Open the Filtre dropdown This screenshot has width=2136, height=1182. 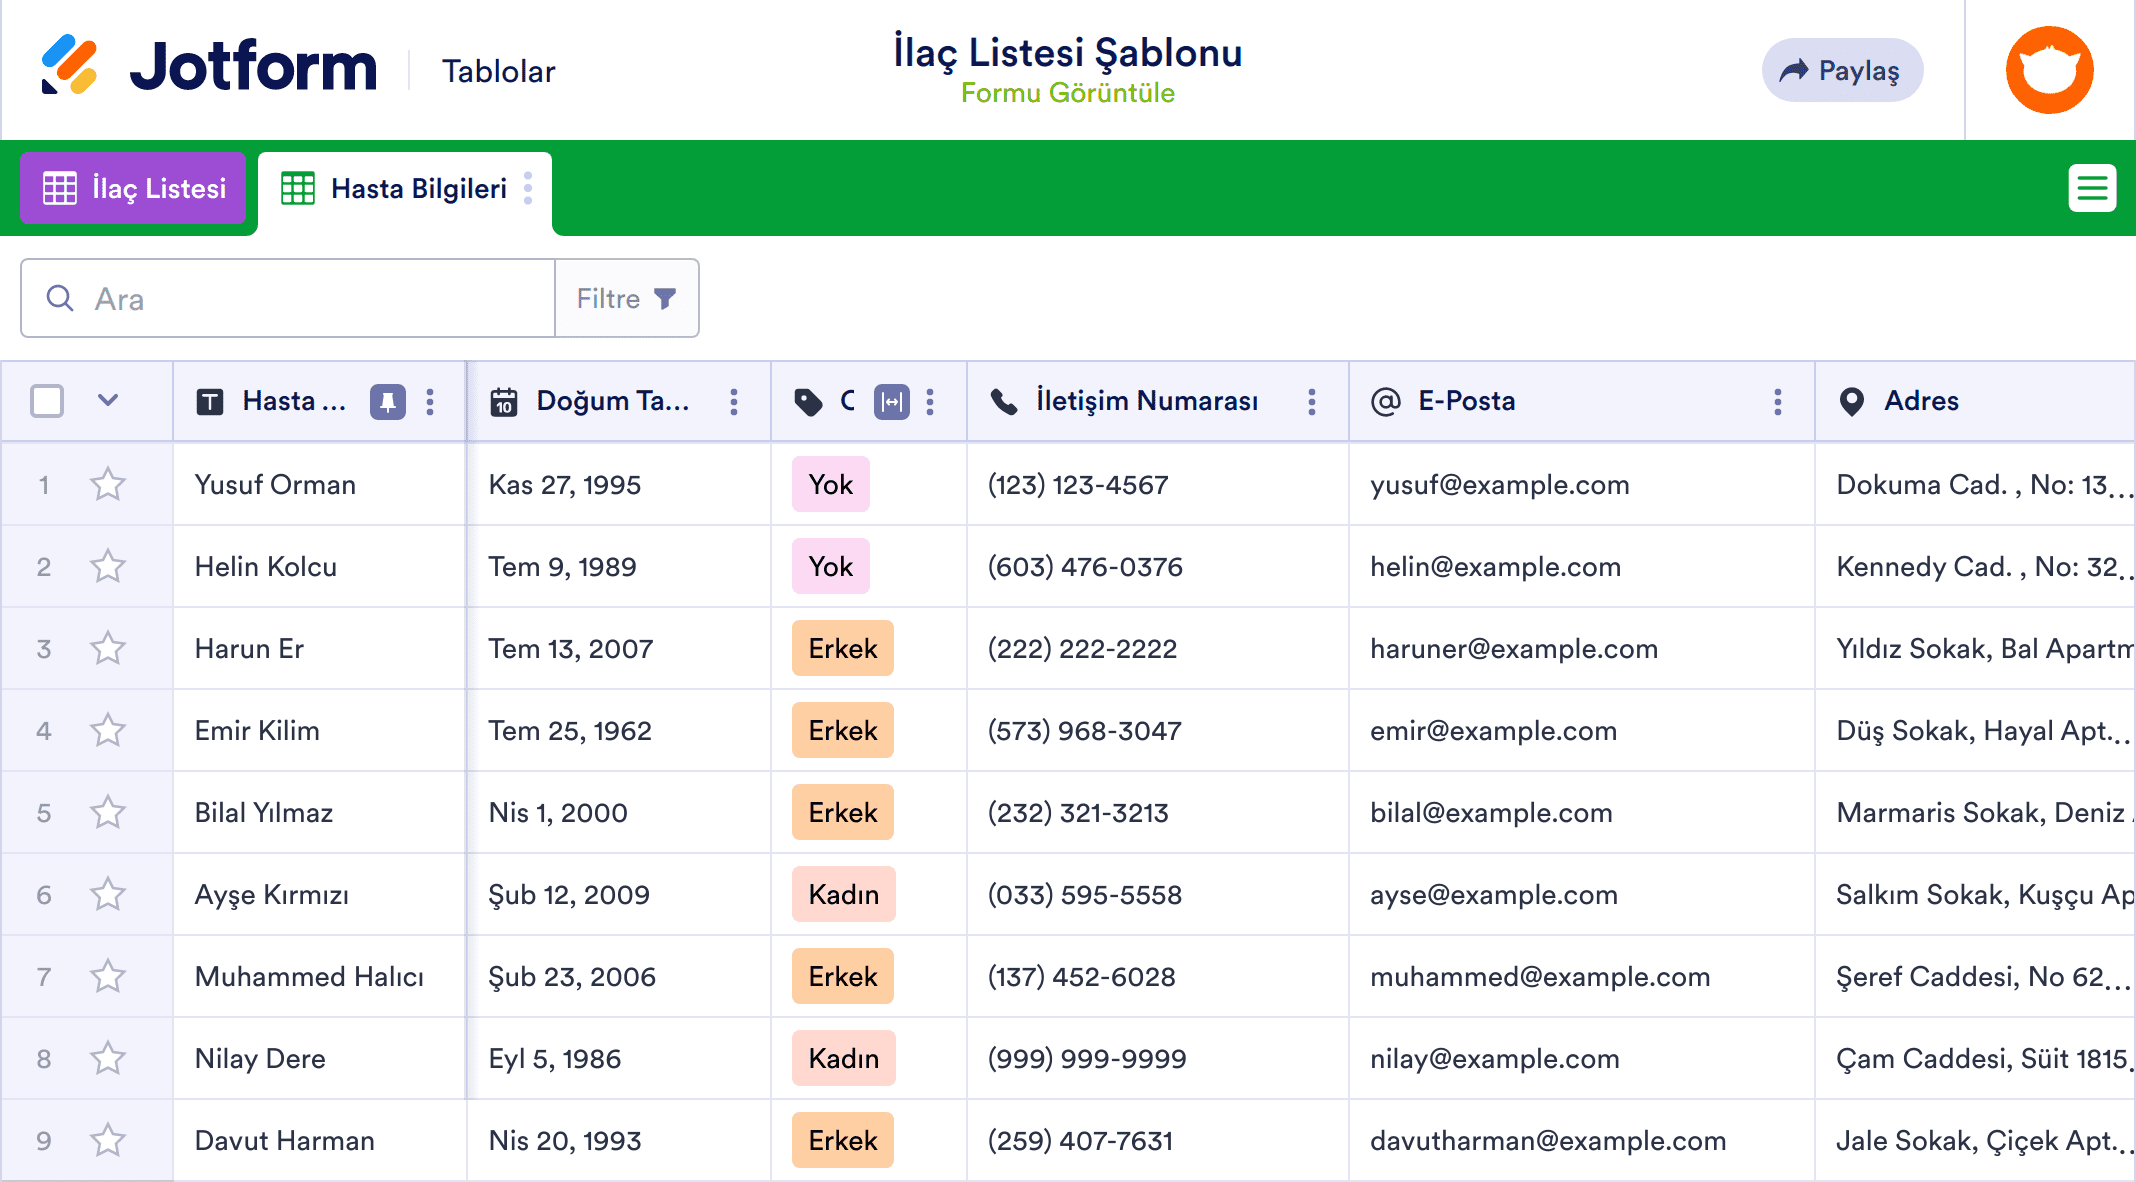pos(627,298)
